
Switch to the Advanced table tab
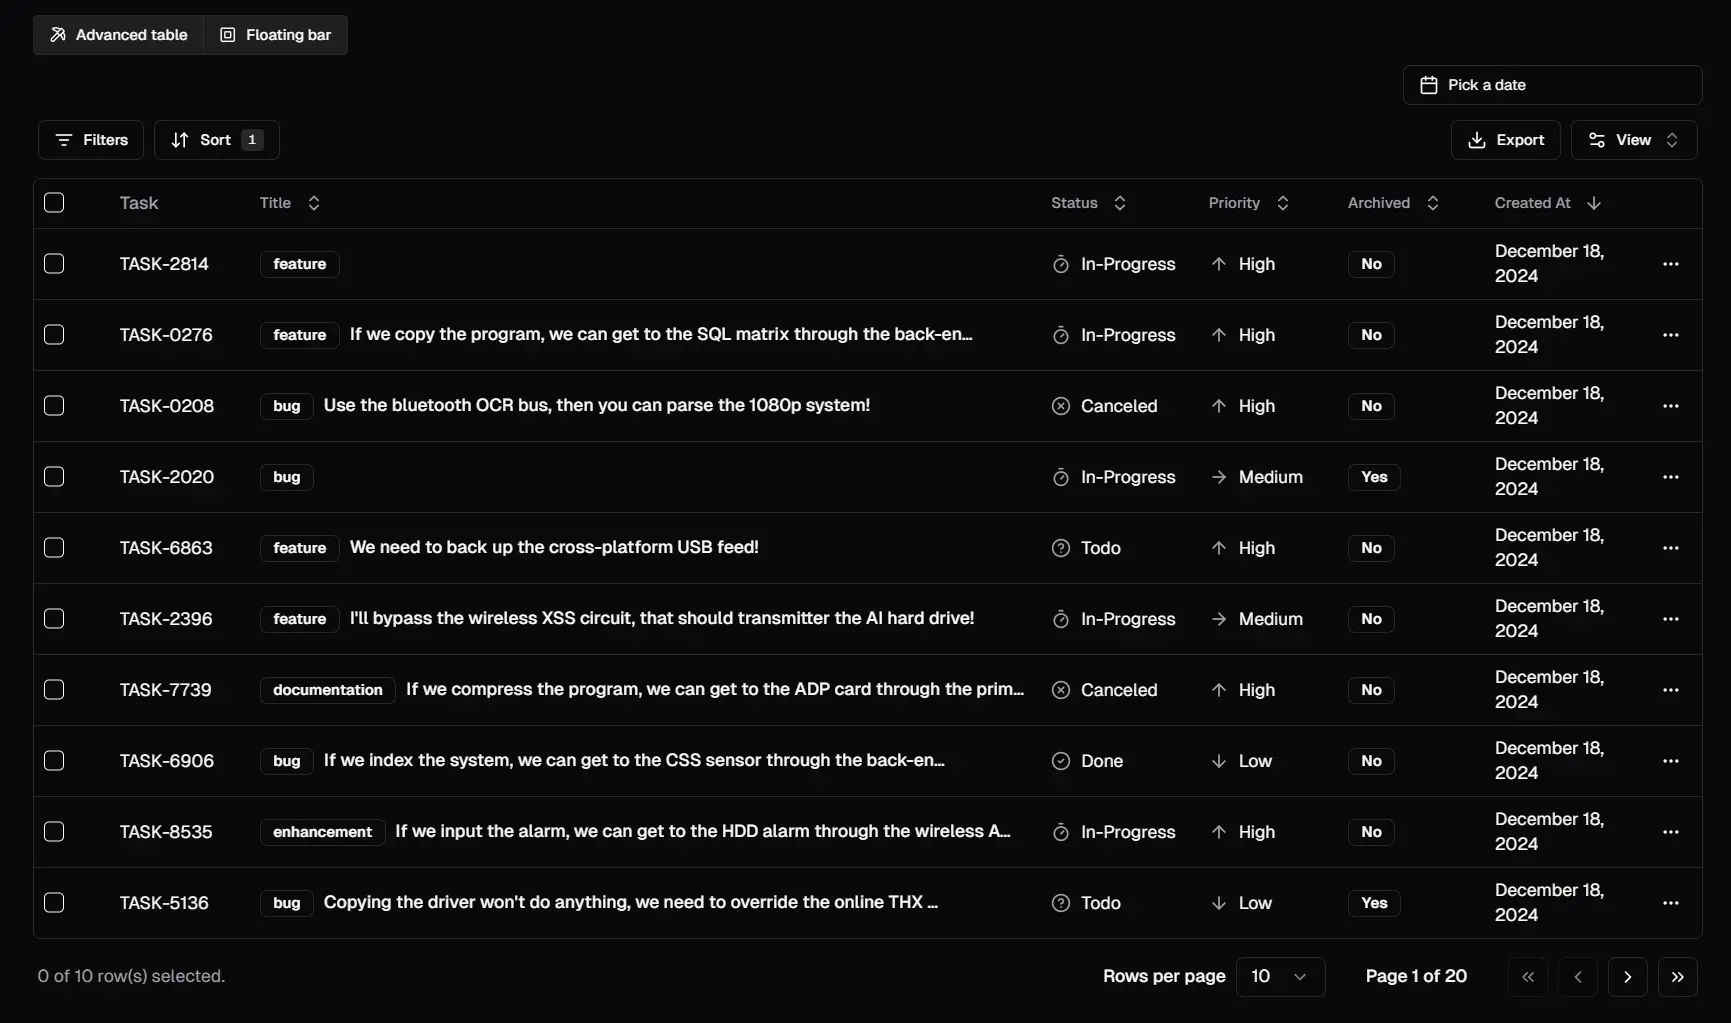(119, 35)
